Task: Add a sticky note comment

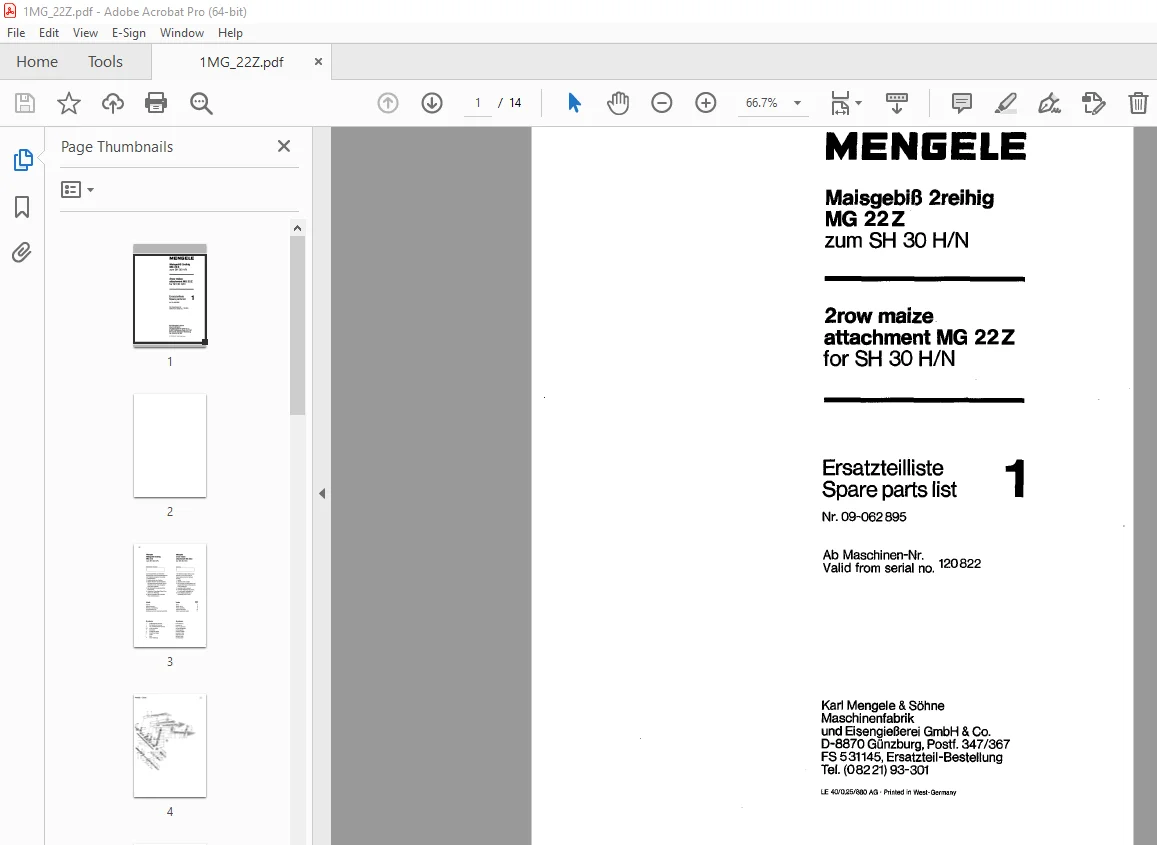Action: (961, 103)
